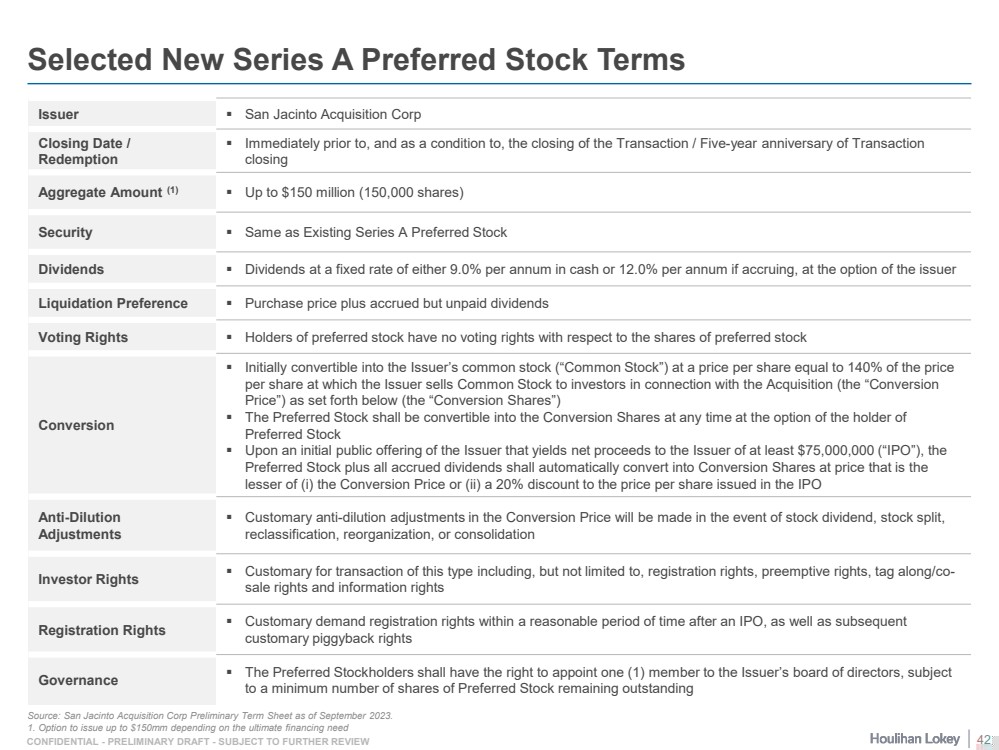999x750 pixels.
Task: Click the 'Voting Rights' row label
Action: point(83,337)
